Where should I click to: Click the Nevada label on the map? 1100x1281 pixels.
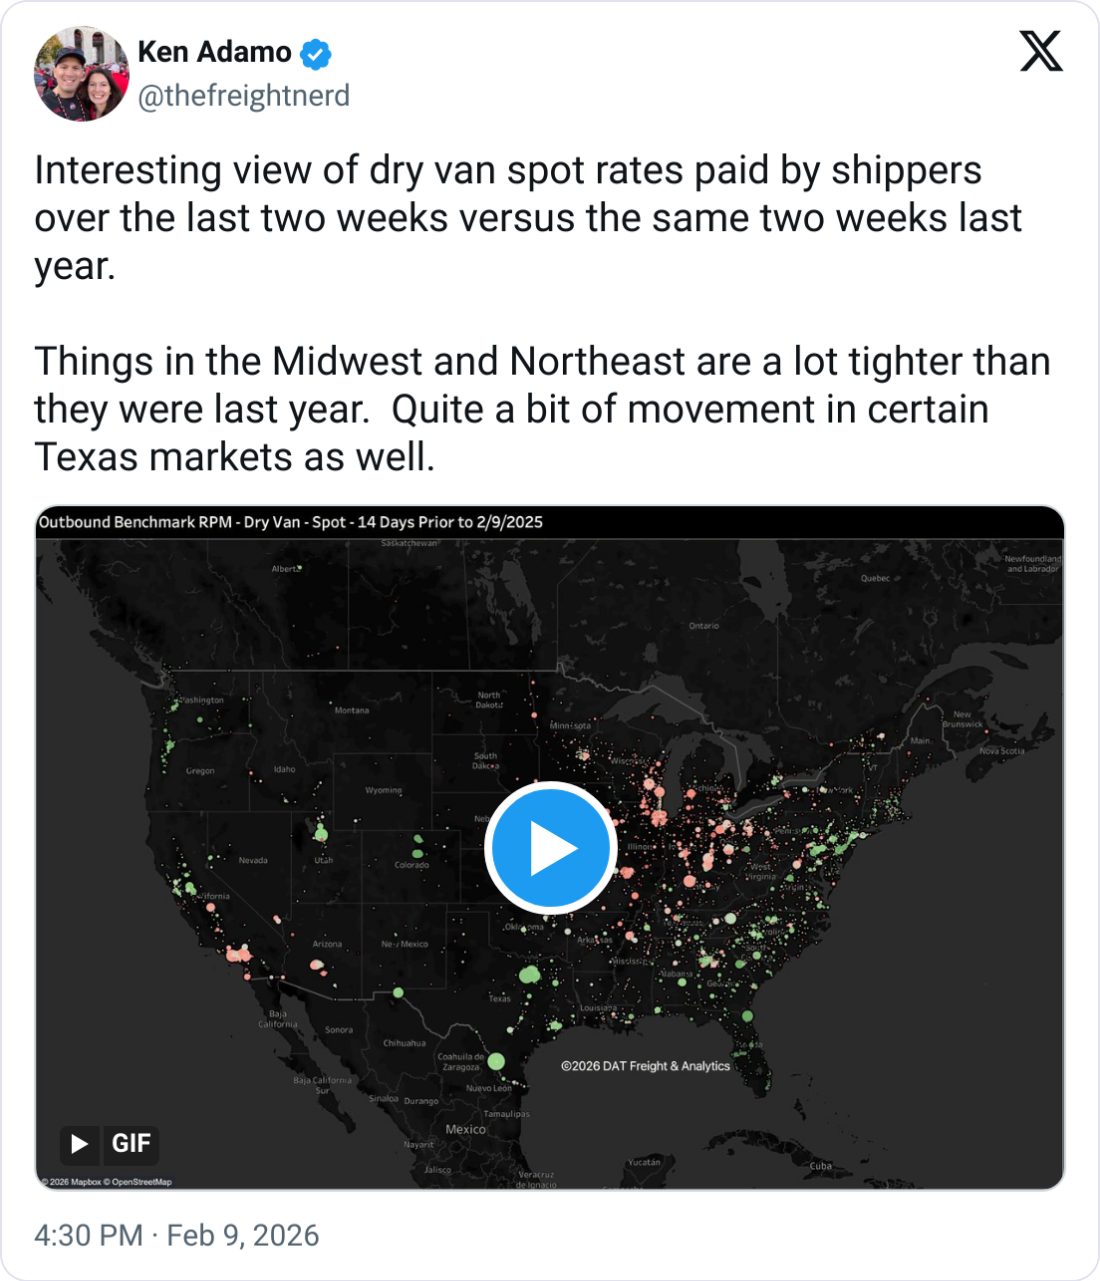[x=253, y=860]
